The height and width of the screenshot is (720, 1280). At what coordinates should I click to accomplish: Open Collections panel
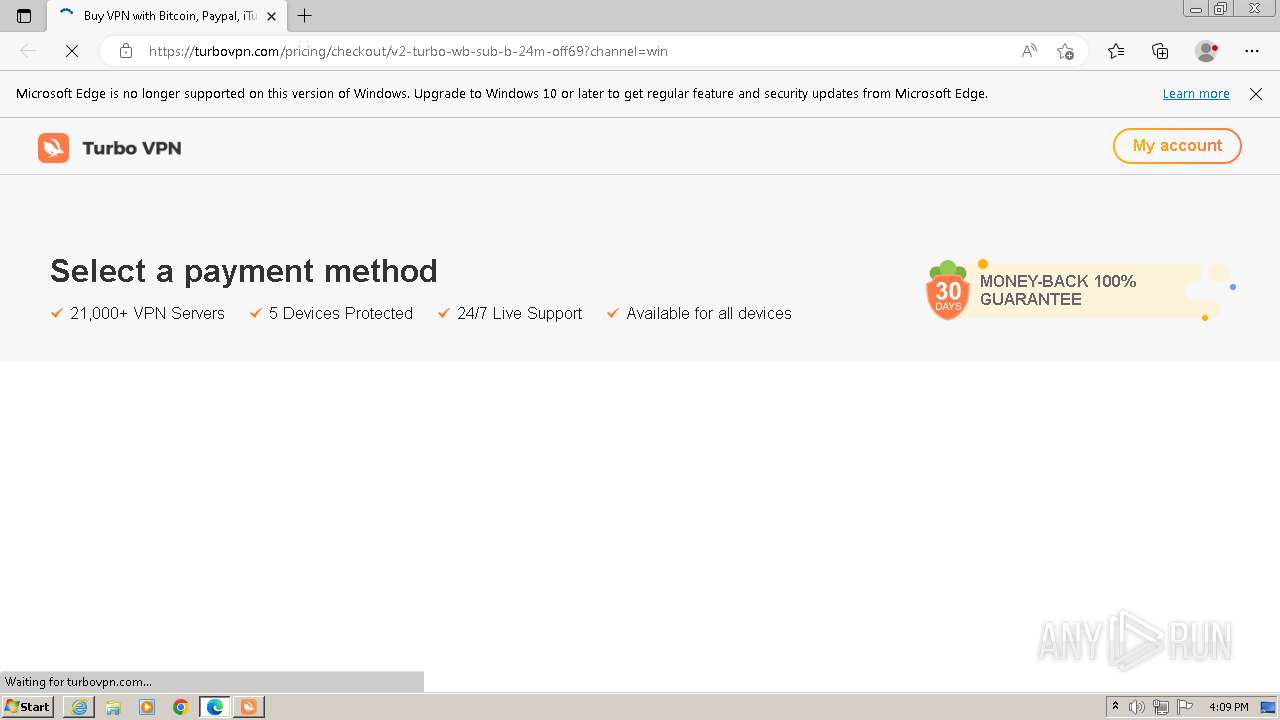point(1160,51)
